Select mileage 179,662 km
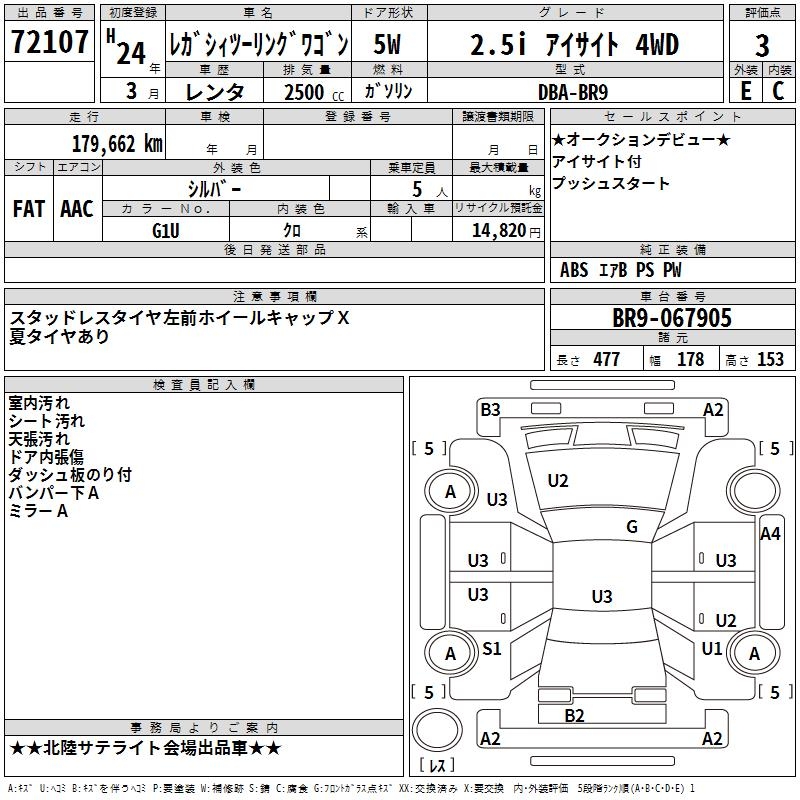This screenshot has width=800, height=800. 117,144
